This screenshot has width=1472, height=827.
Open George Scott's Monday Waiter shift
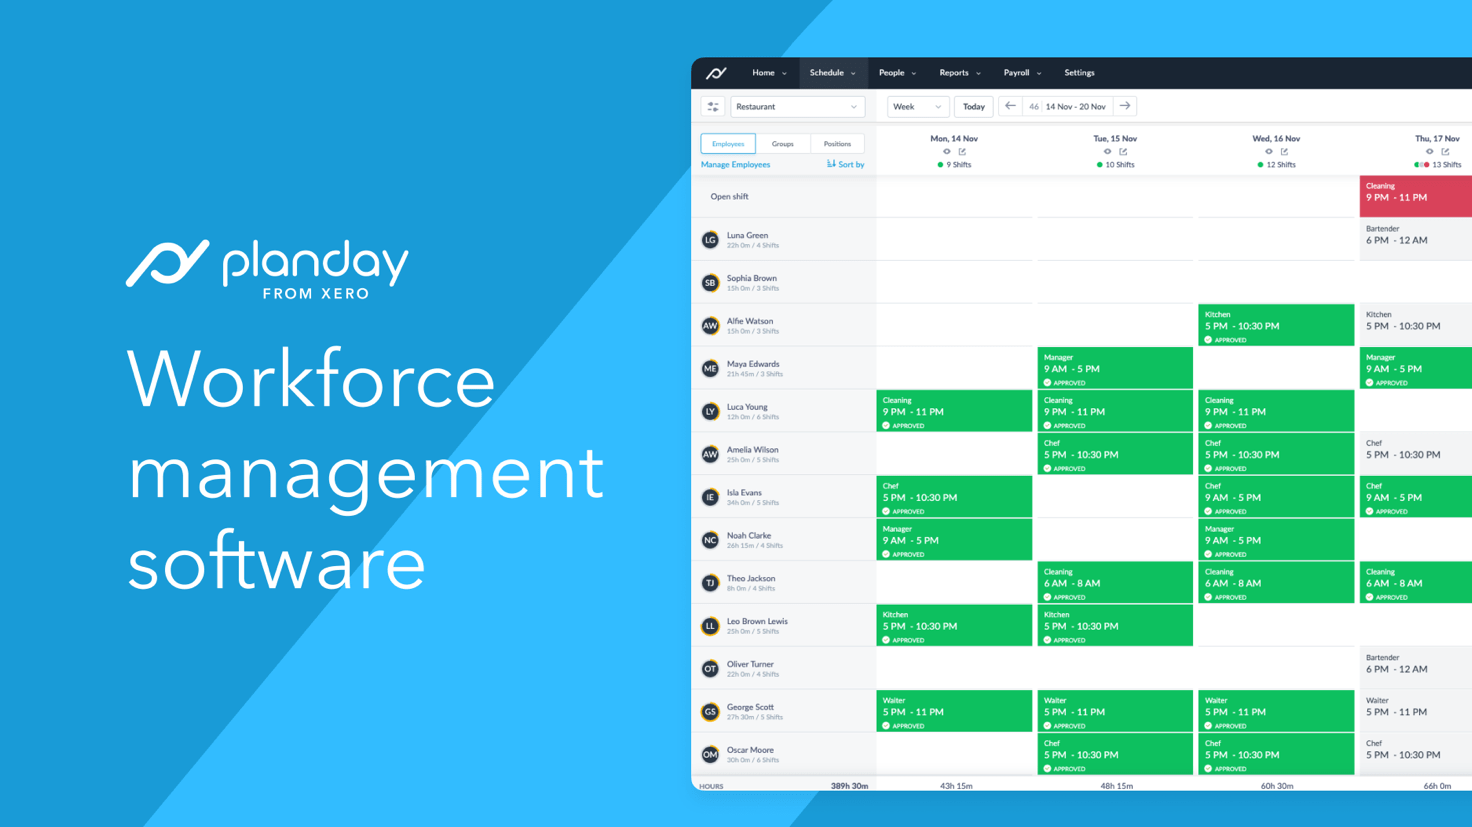pos(954,712)
